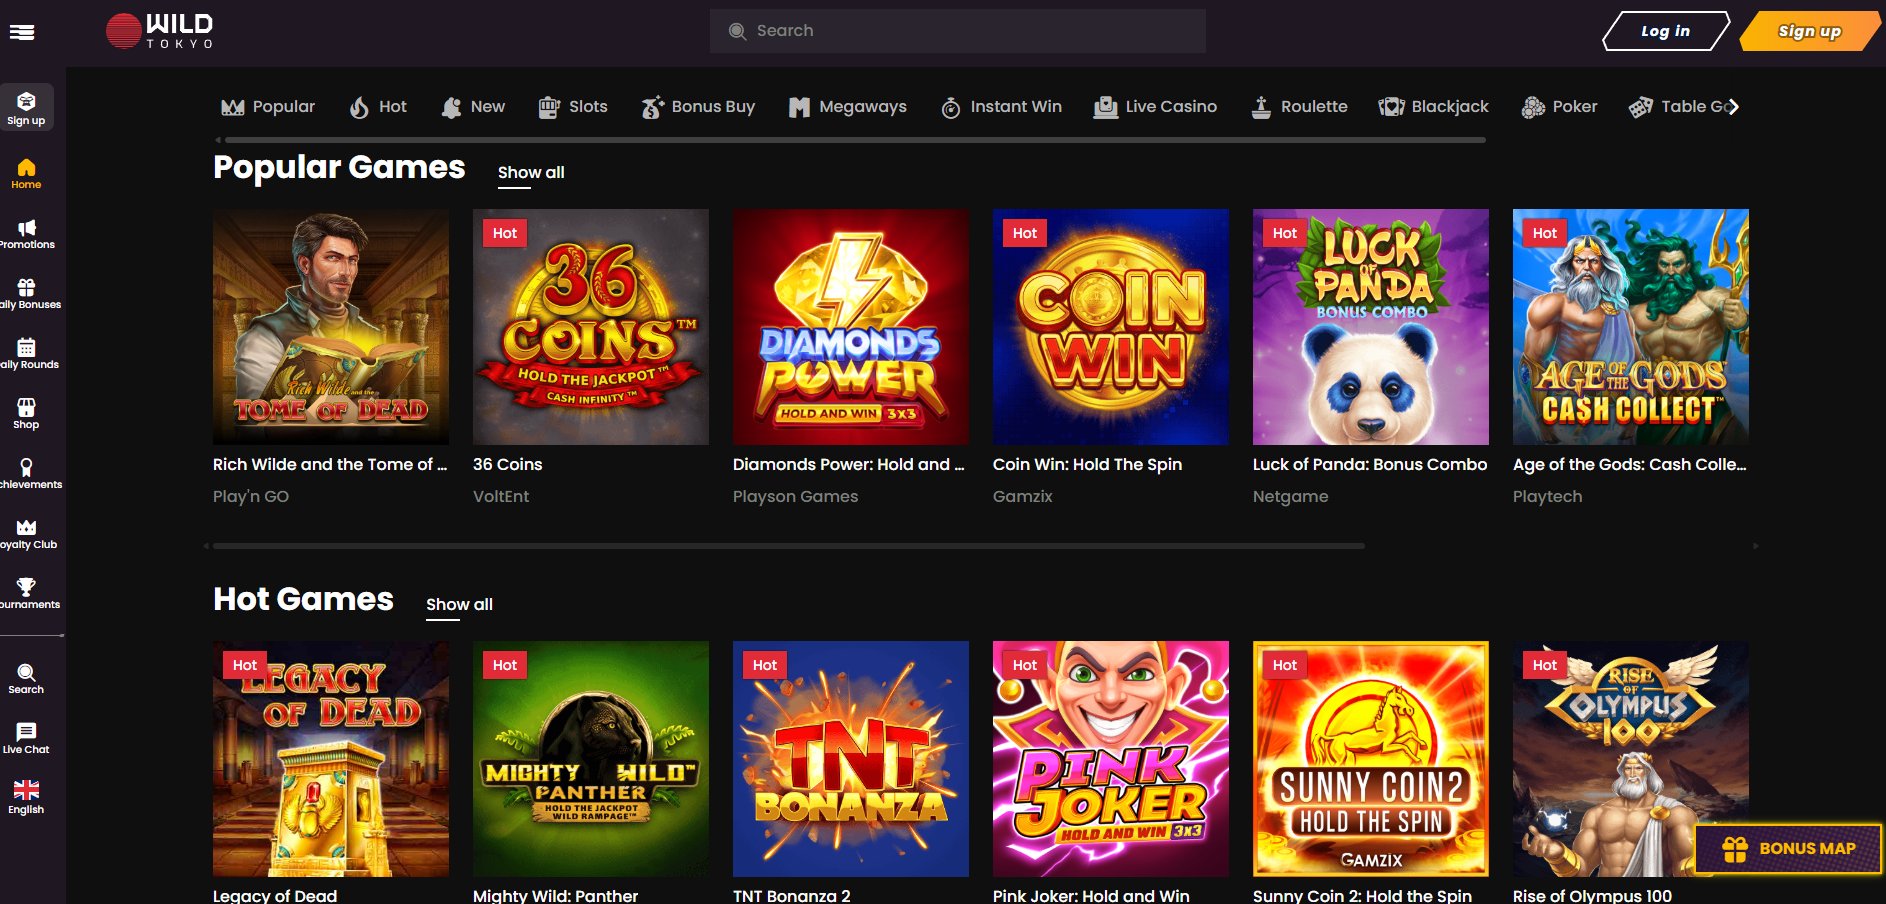The image size is (1886, 904).
Task: Select the Megaways category tab
Action: tap(848, 107)
